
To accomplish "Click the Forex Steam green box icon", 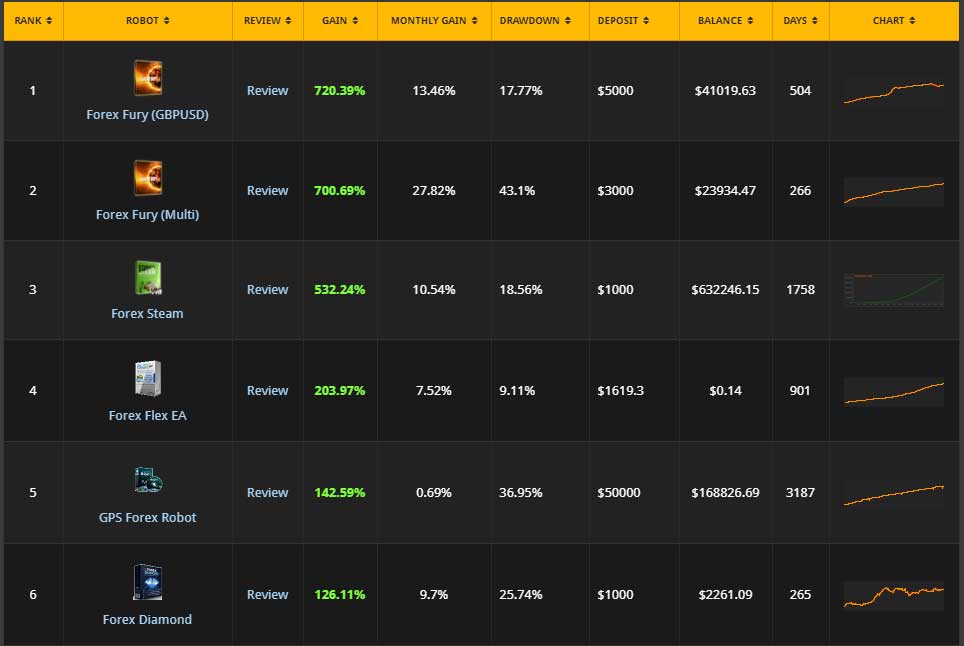I will (148, 278).
